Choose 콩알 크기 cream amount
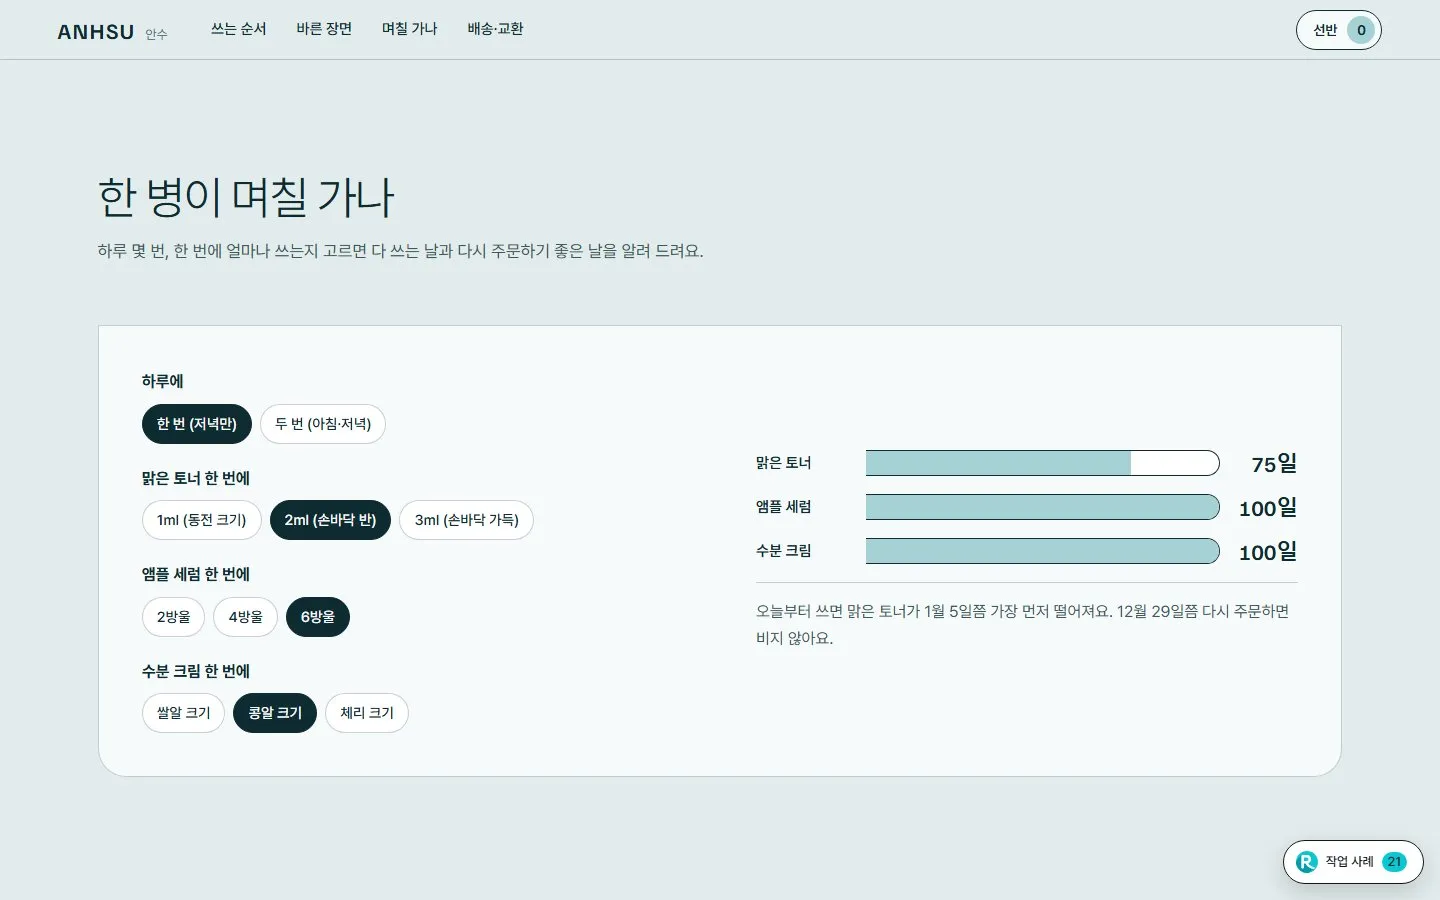The height and width of the screenshot is (900, 1440). 275,713
